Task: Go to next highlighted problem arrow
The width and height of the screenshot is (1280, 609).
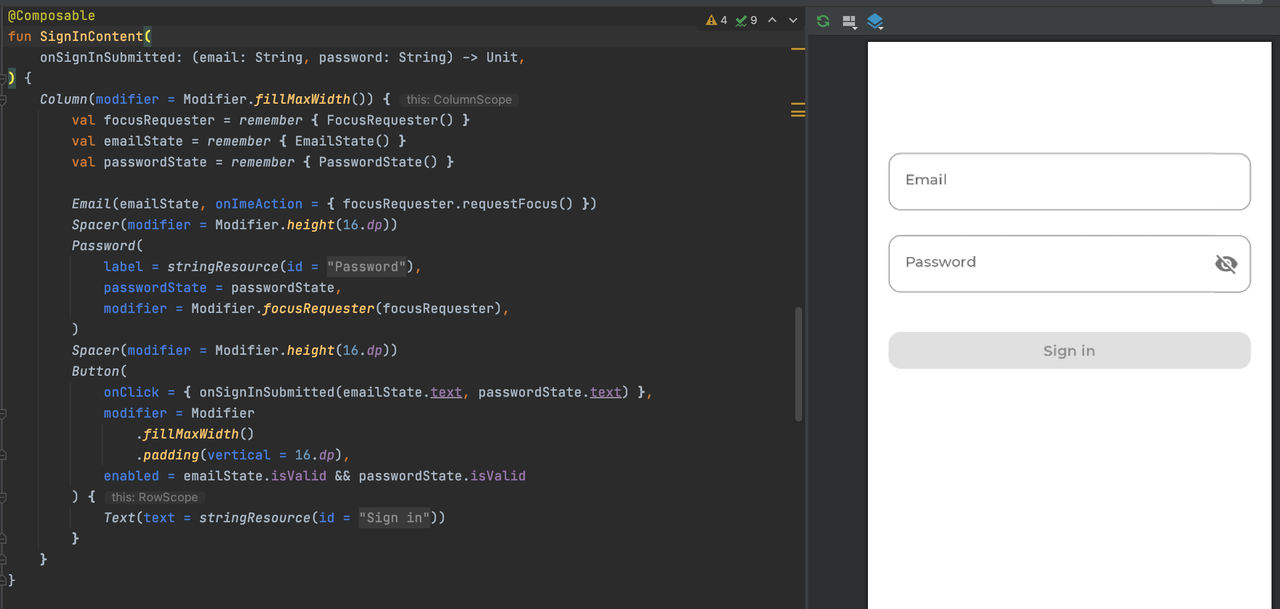Action: click(x=793, y=20)
